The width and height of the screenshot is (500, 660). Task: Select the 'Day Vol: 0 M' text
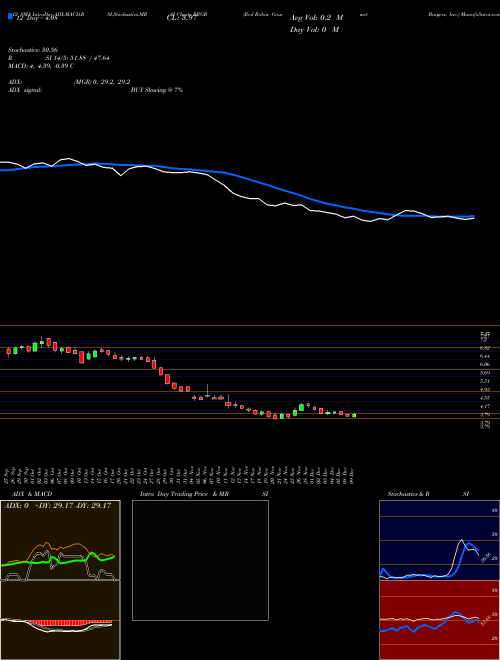pos(314,30)
